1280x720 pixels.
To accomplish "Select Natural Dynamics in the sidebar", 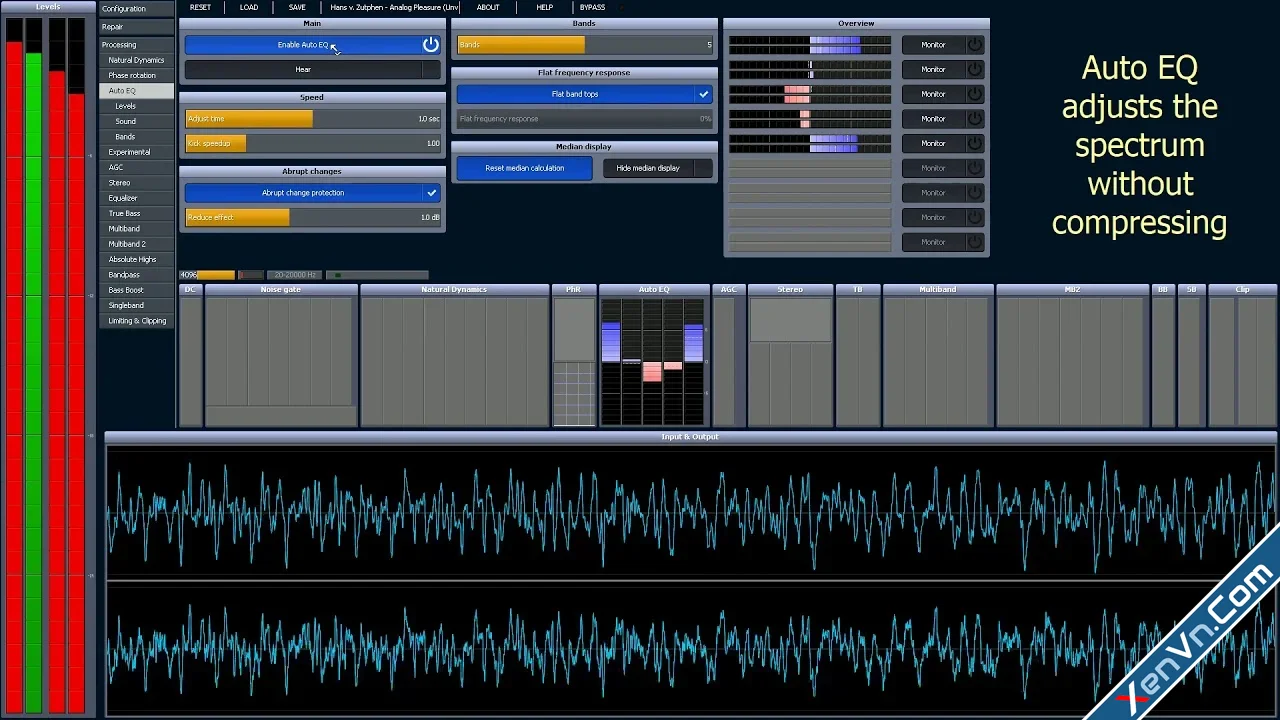I will pyautogui.click(x=136, y=60).
